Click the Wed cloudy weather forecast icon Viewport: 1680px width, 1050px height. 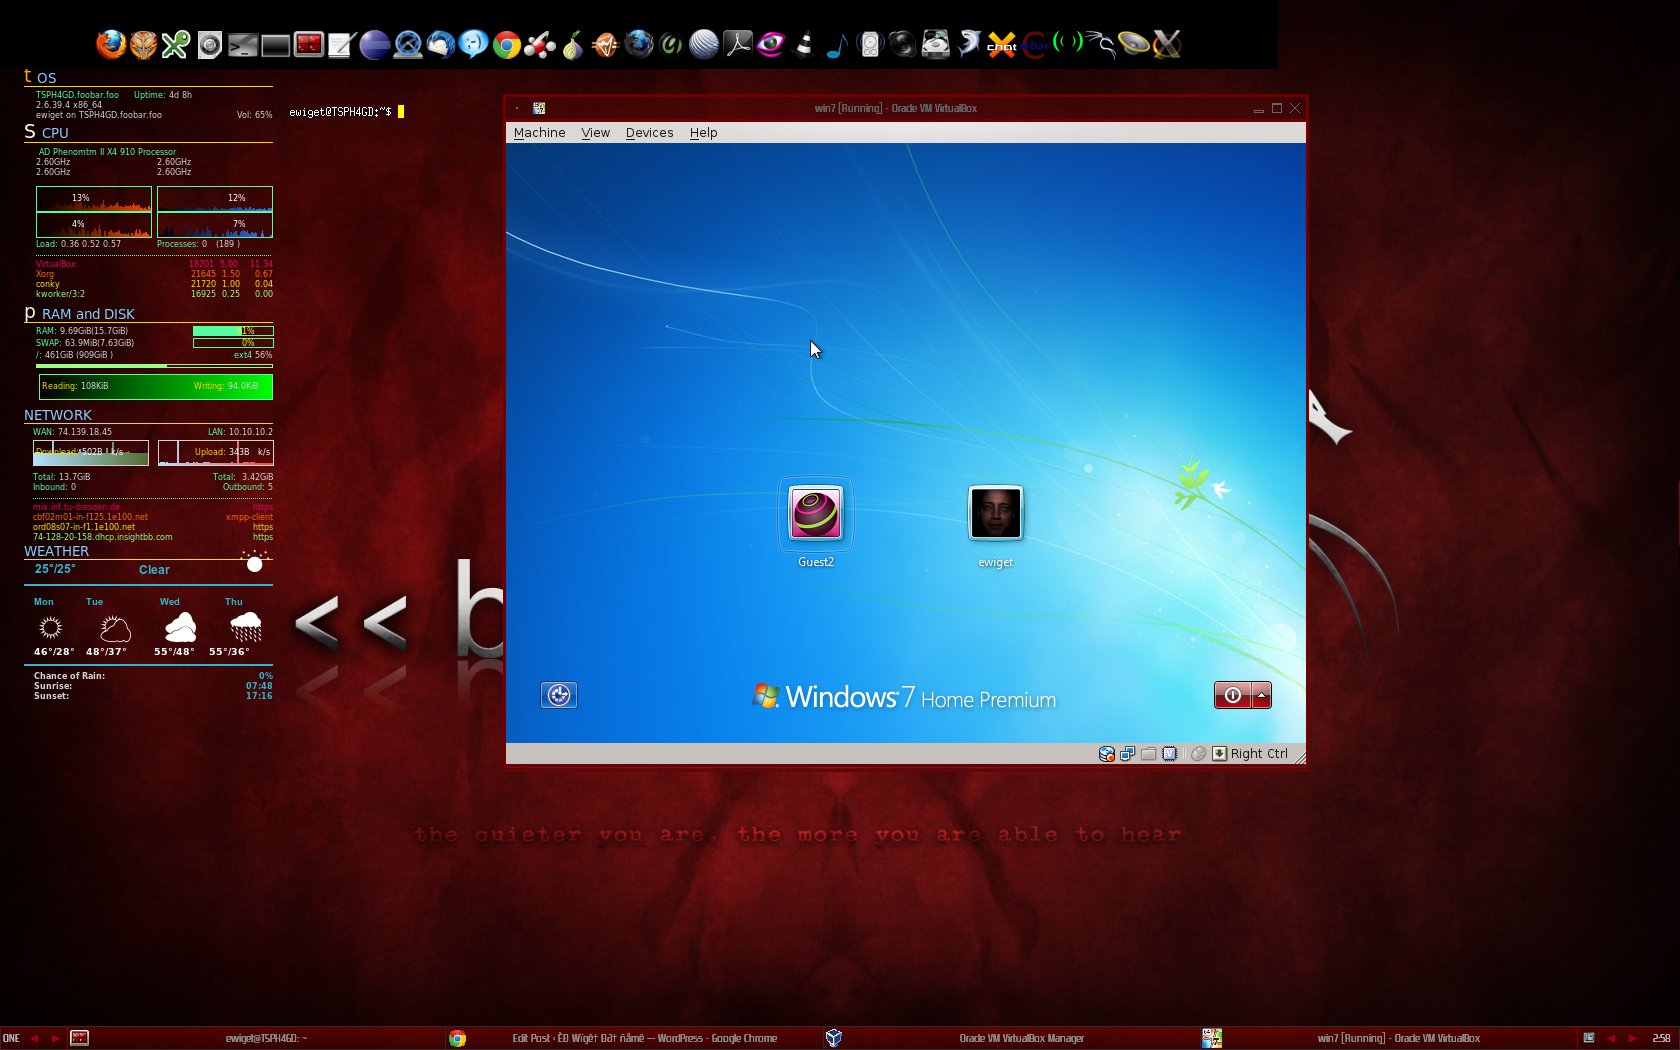tap(180, 627)
